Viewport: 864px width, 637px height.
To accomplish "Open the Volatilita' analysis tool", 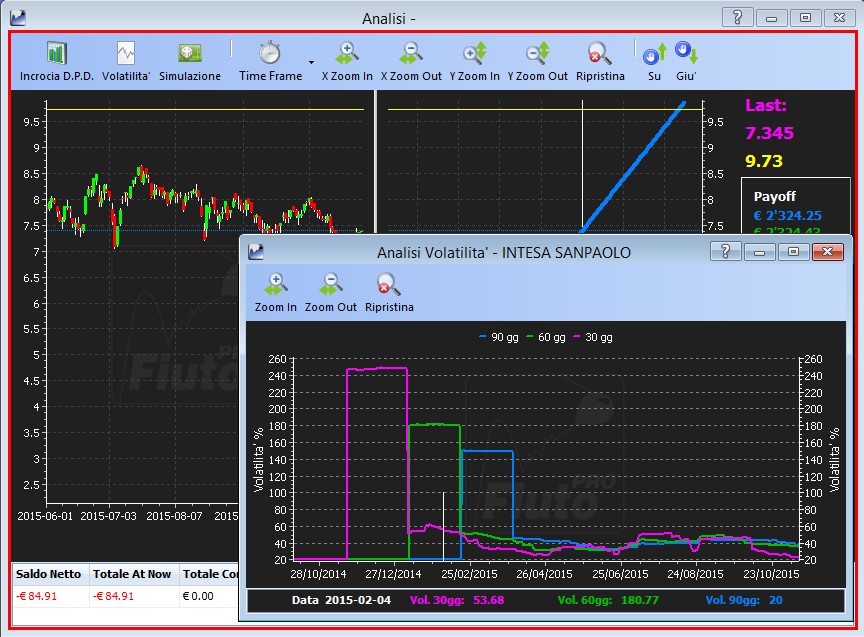I will point(126,61).
